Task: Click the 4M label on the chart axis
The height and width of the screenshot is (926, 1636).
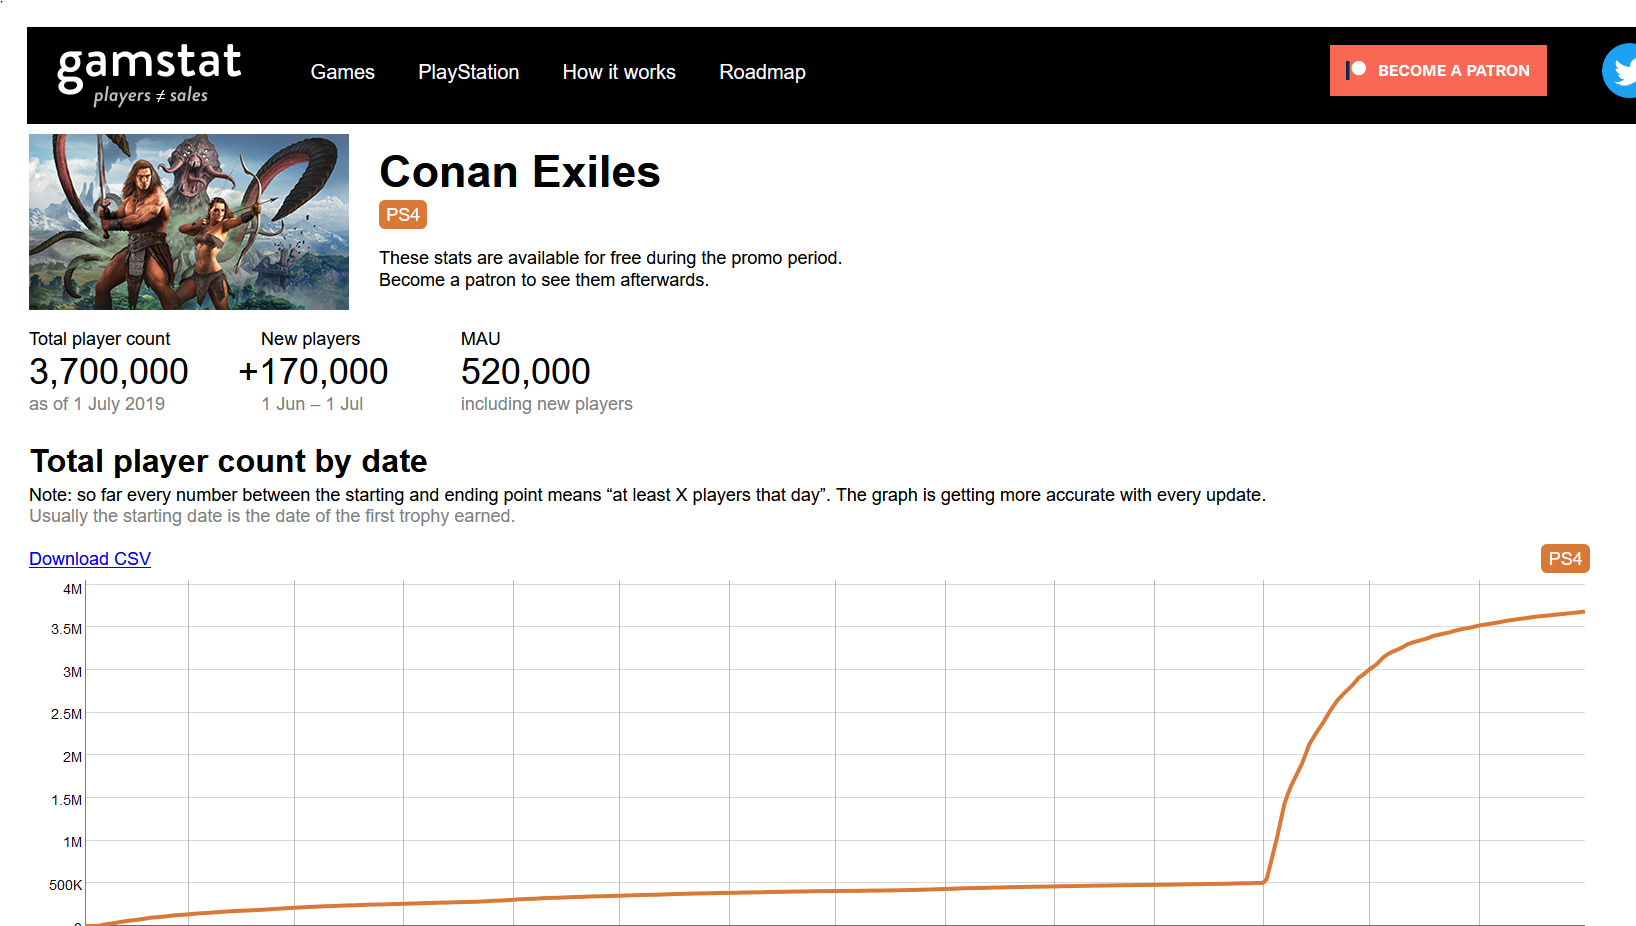Action: (x=72, y=589)
